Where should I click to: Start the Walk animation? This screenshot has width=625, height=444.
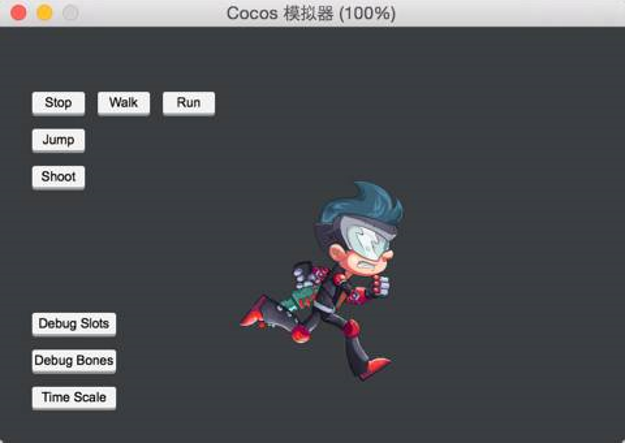124,103
